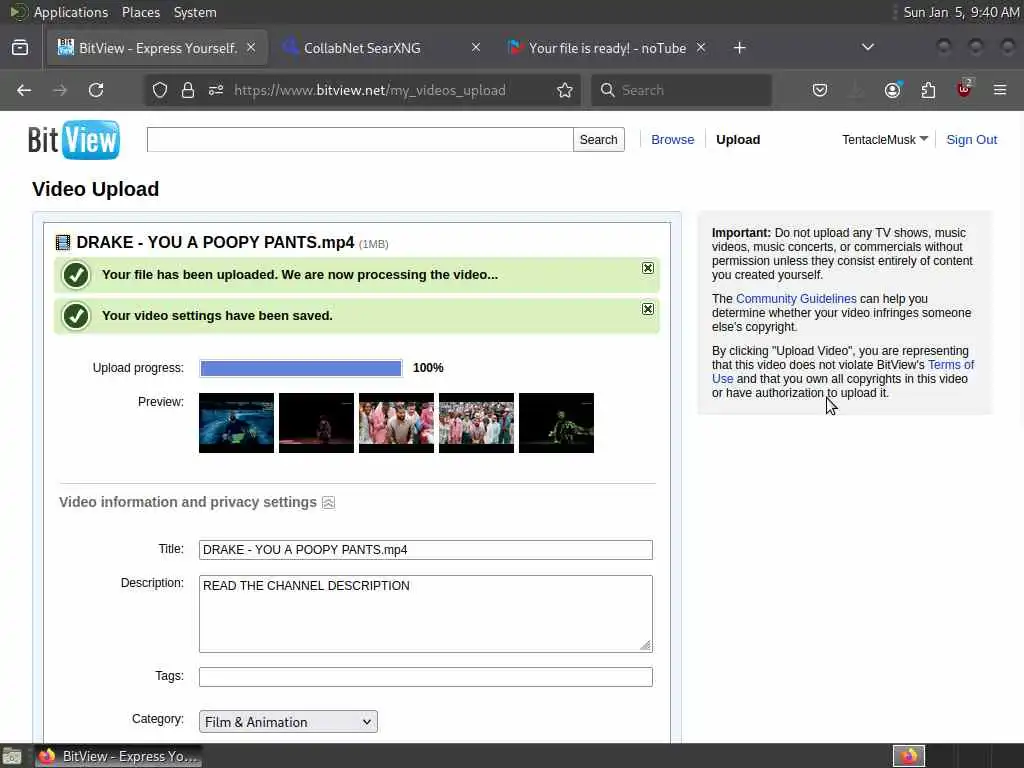This screenshot has width=1024, height=768.
Task: Expand the list all tabs chevron
Action: 868,48
